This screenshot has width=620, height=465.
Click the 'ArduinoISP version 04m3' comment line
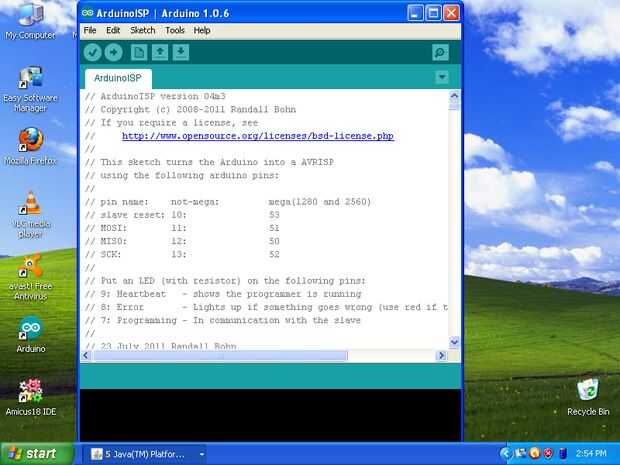(155, 96)
